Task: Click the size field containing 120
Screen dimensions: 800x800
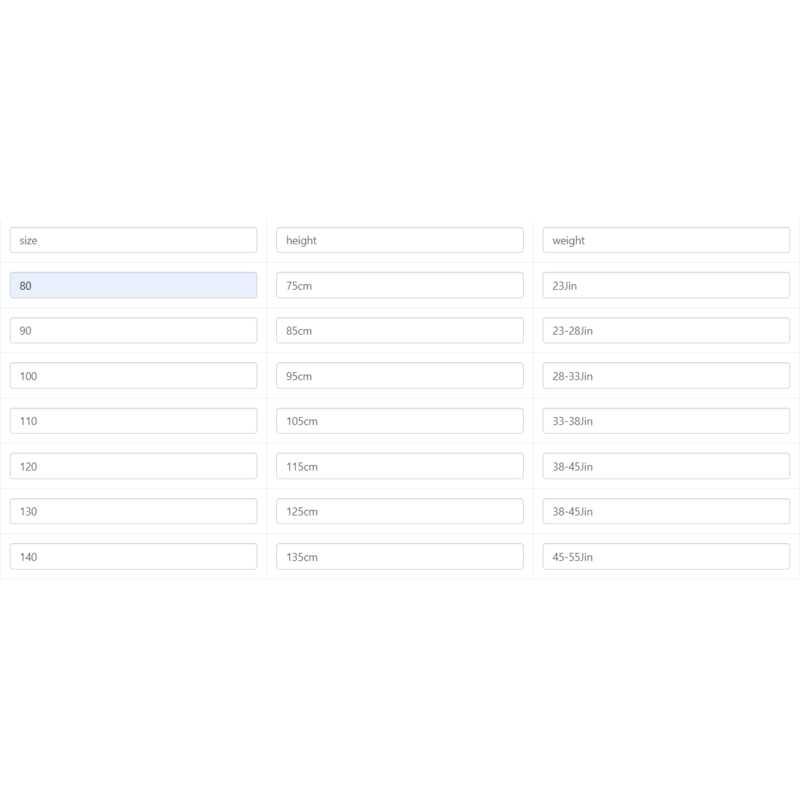Action: coord(133,466)
